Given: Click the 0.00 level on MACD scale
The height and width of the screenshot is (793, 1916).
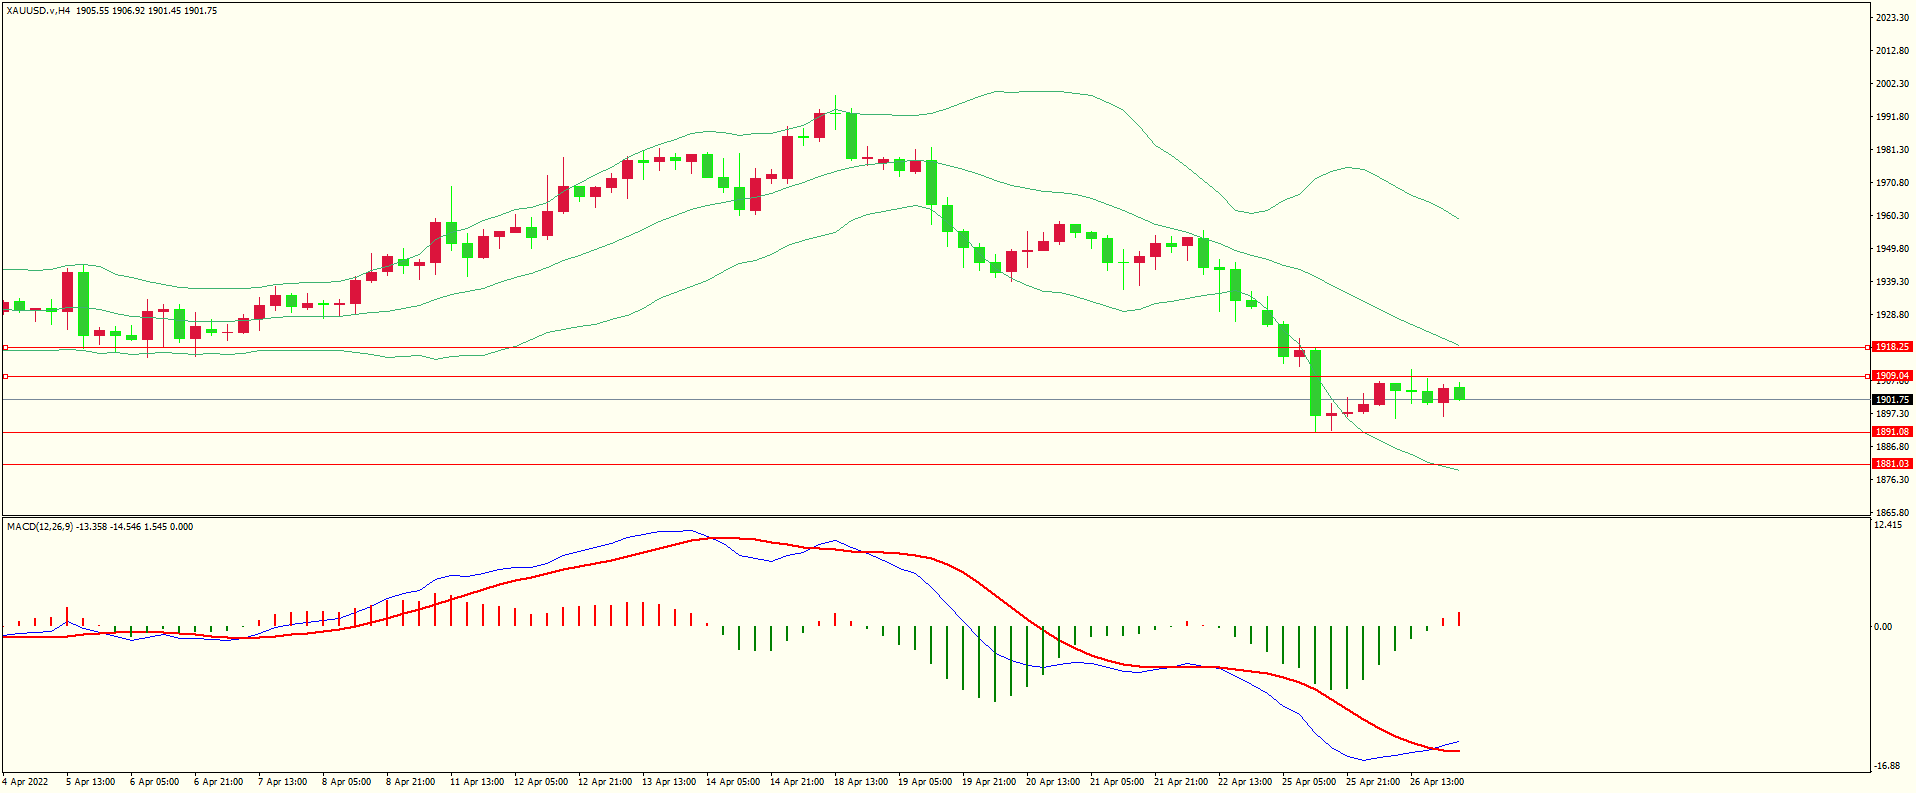Looking at the screenshot, I should click(1882, 627).
